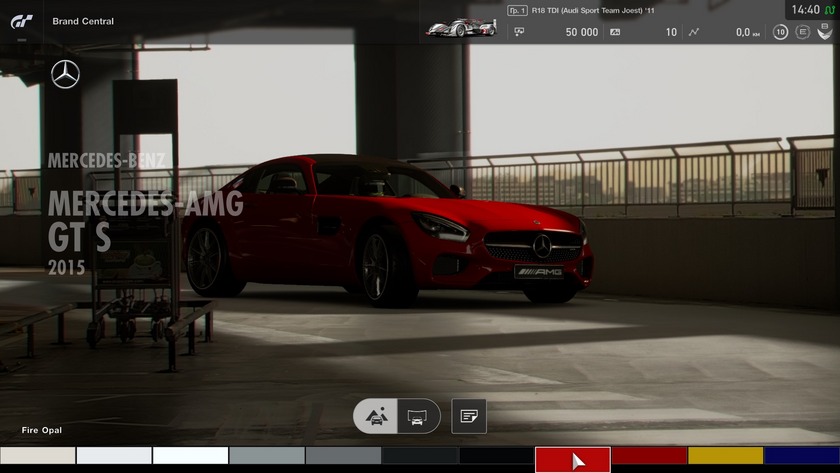840x473 pixels.
Task: Click the credits balance icon
Action: click(x=519, y=32)
